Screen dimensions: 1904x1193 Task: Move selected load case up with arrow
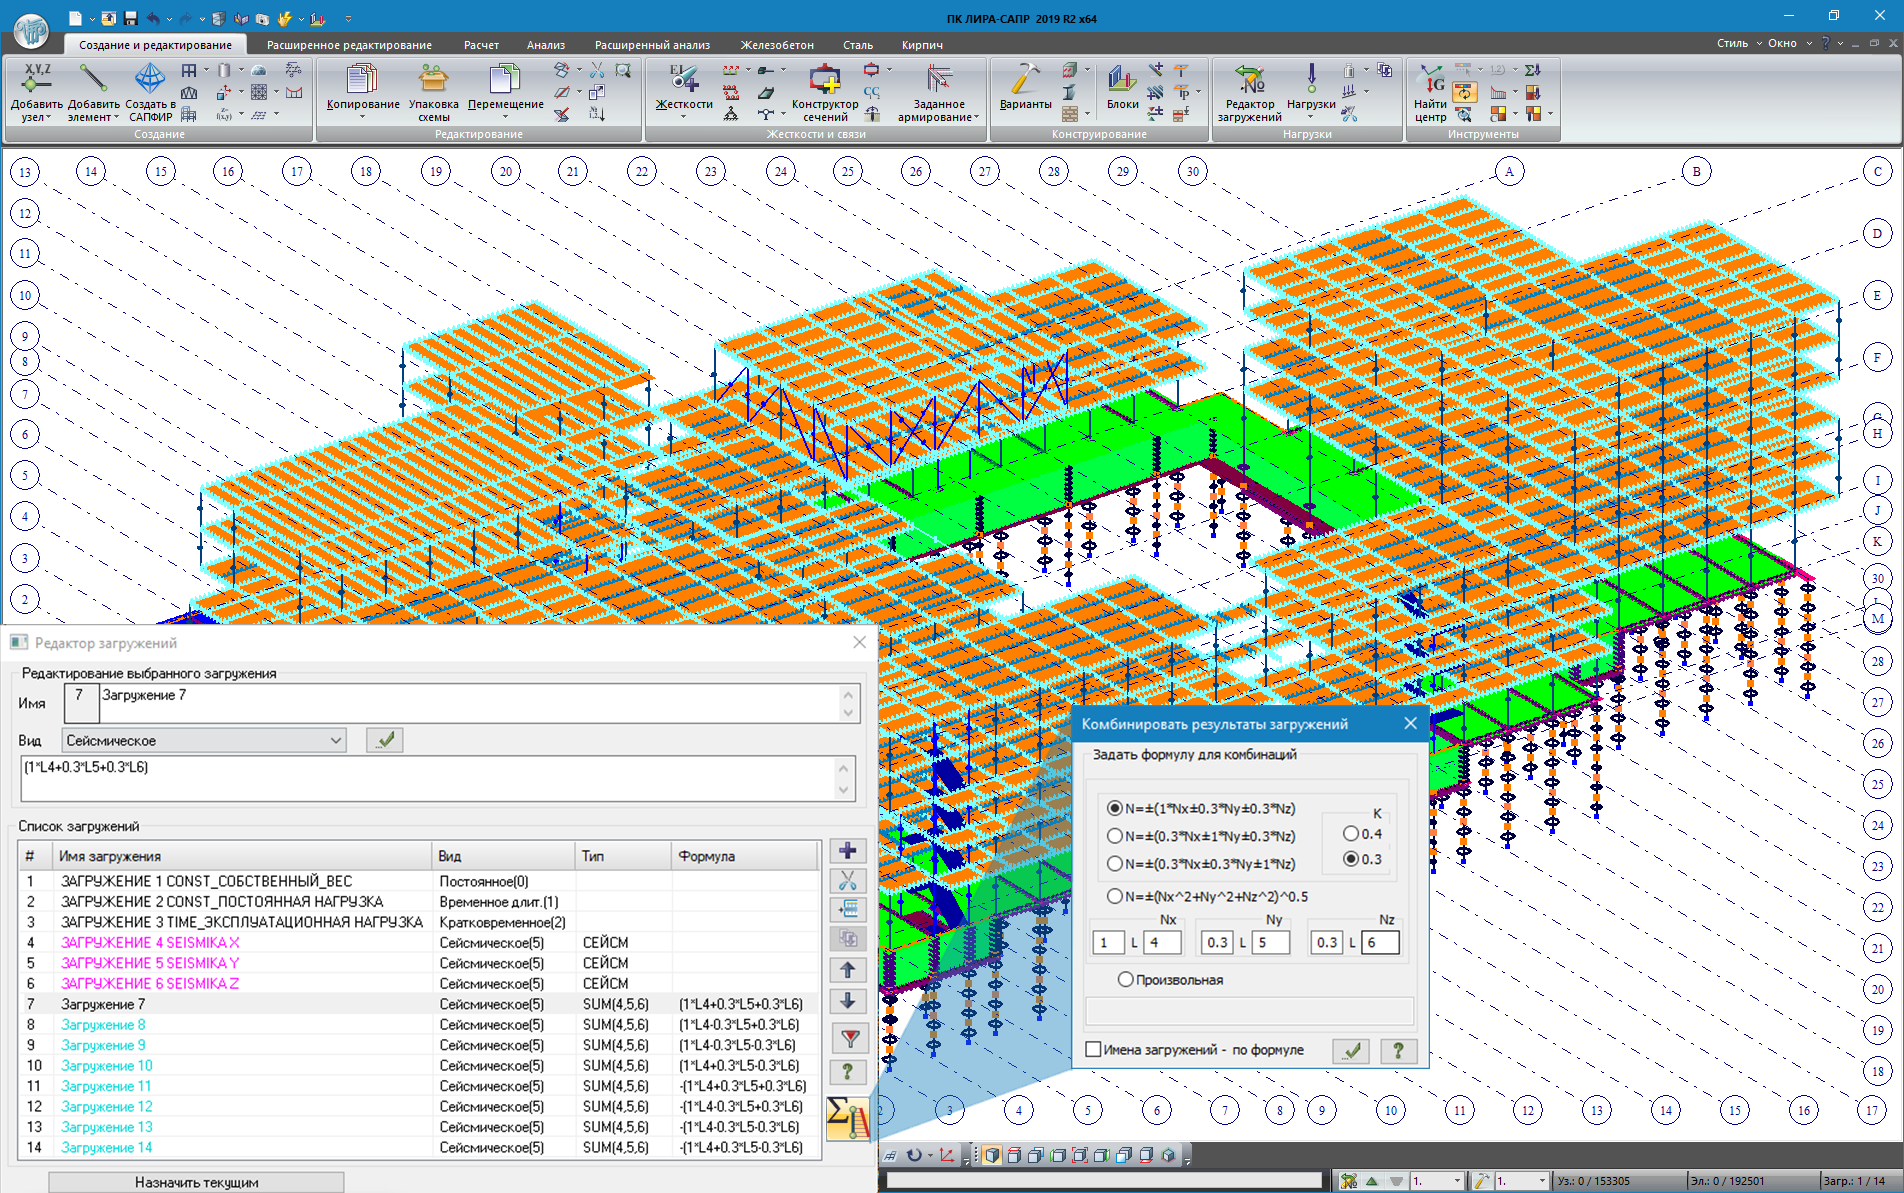pos(847,970)
